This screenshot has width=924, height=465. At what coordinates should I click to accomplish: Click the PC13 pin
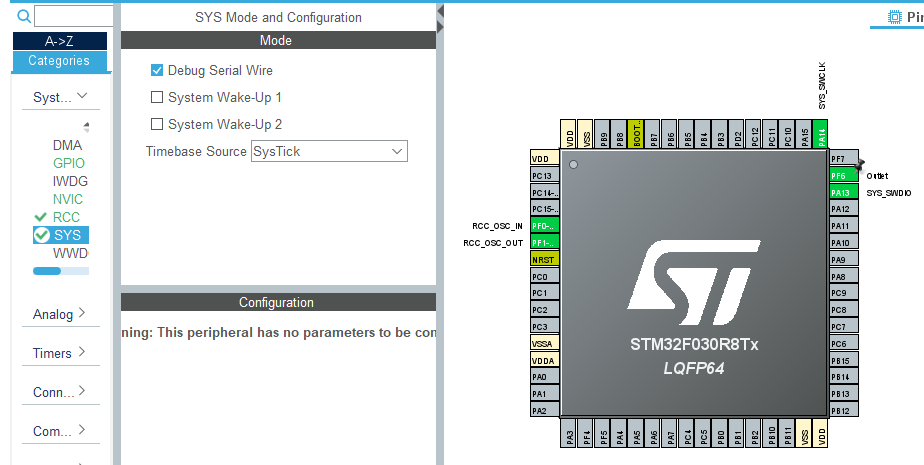tap(544, 175)
